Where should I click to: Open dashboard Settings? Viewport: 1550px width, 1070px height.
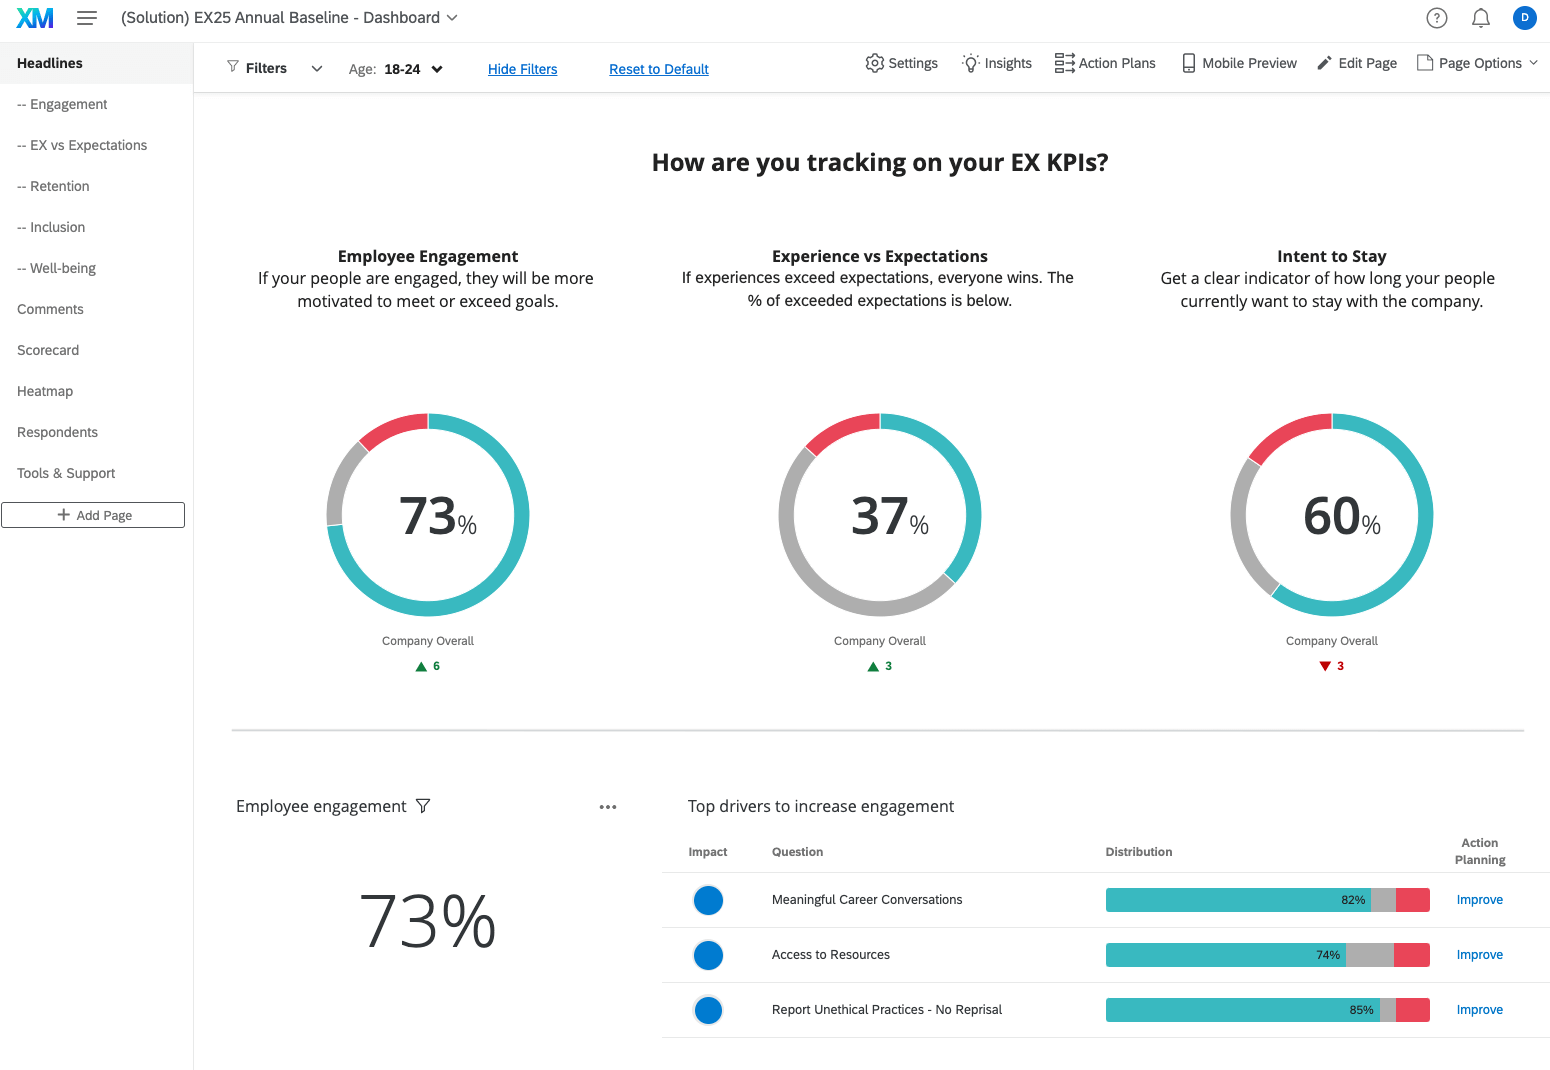[900, 63]
